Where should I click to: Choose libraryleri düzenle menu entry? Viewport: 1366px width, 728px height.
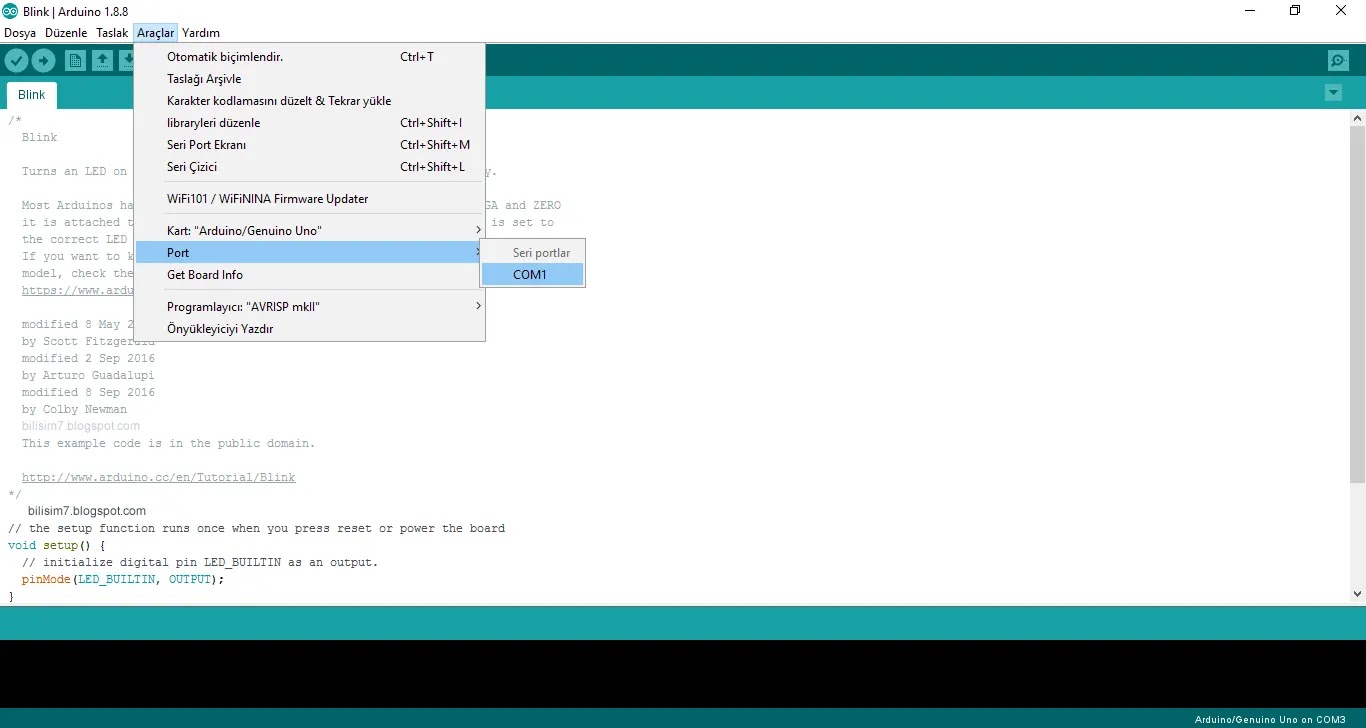click(x=310, y=123)
